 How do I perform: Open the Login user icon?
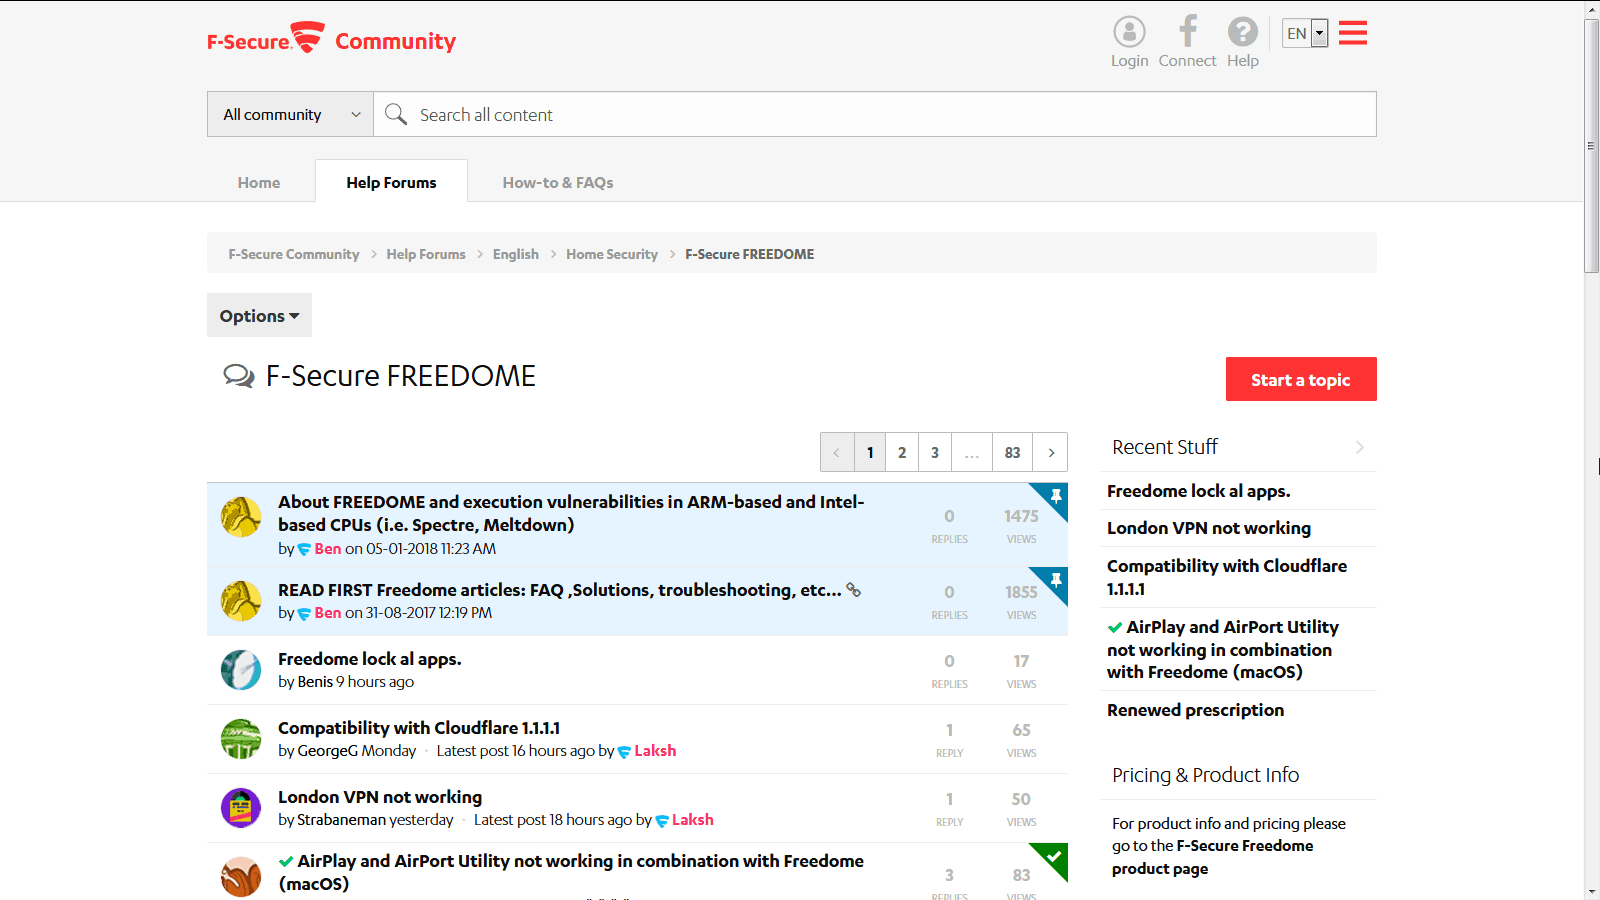click(x=1129, y=32)
